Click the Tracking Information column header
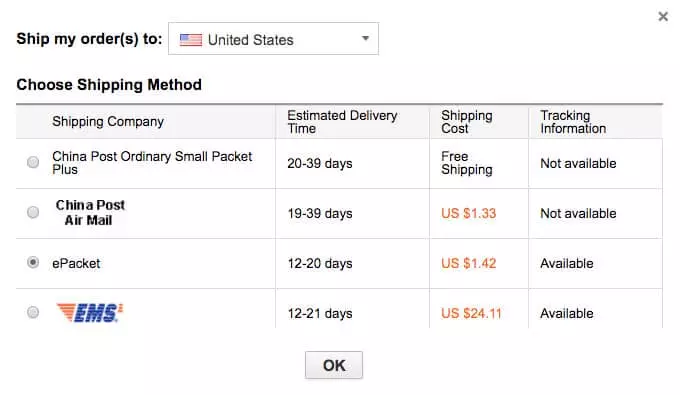The image size is (680, 395). pos(573,122)
